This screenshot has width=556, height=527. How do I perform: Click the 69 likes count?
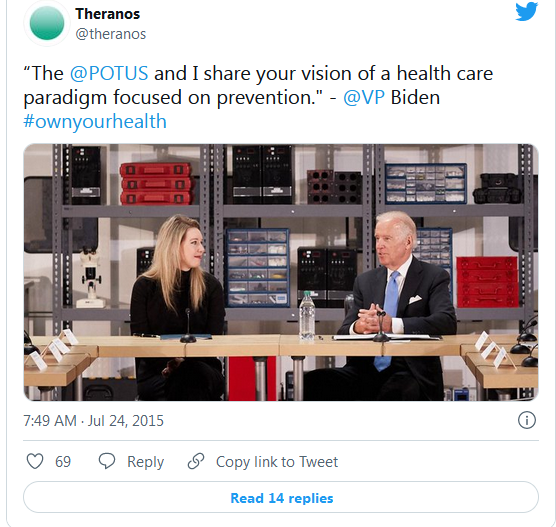(x=63, y=462)
